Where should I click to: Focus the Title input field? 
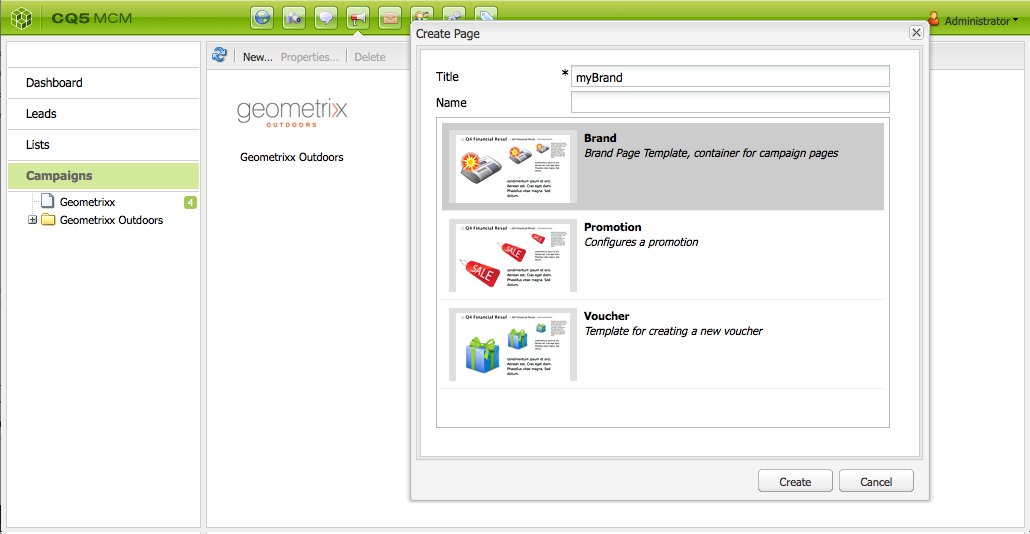click(730, 76)
